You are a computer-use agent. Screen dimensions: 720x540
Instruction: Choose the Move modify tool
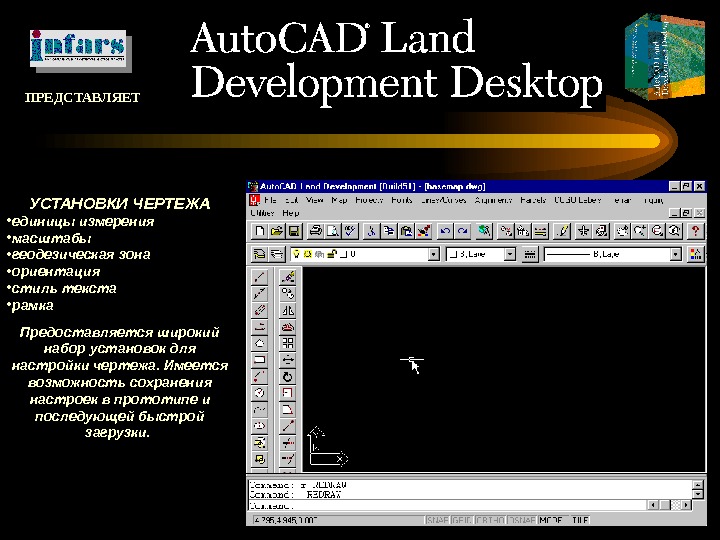coord(288,360)
